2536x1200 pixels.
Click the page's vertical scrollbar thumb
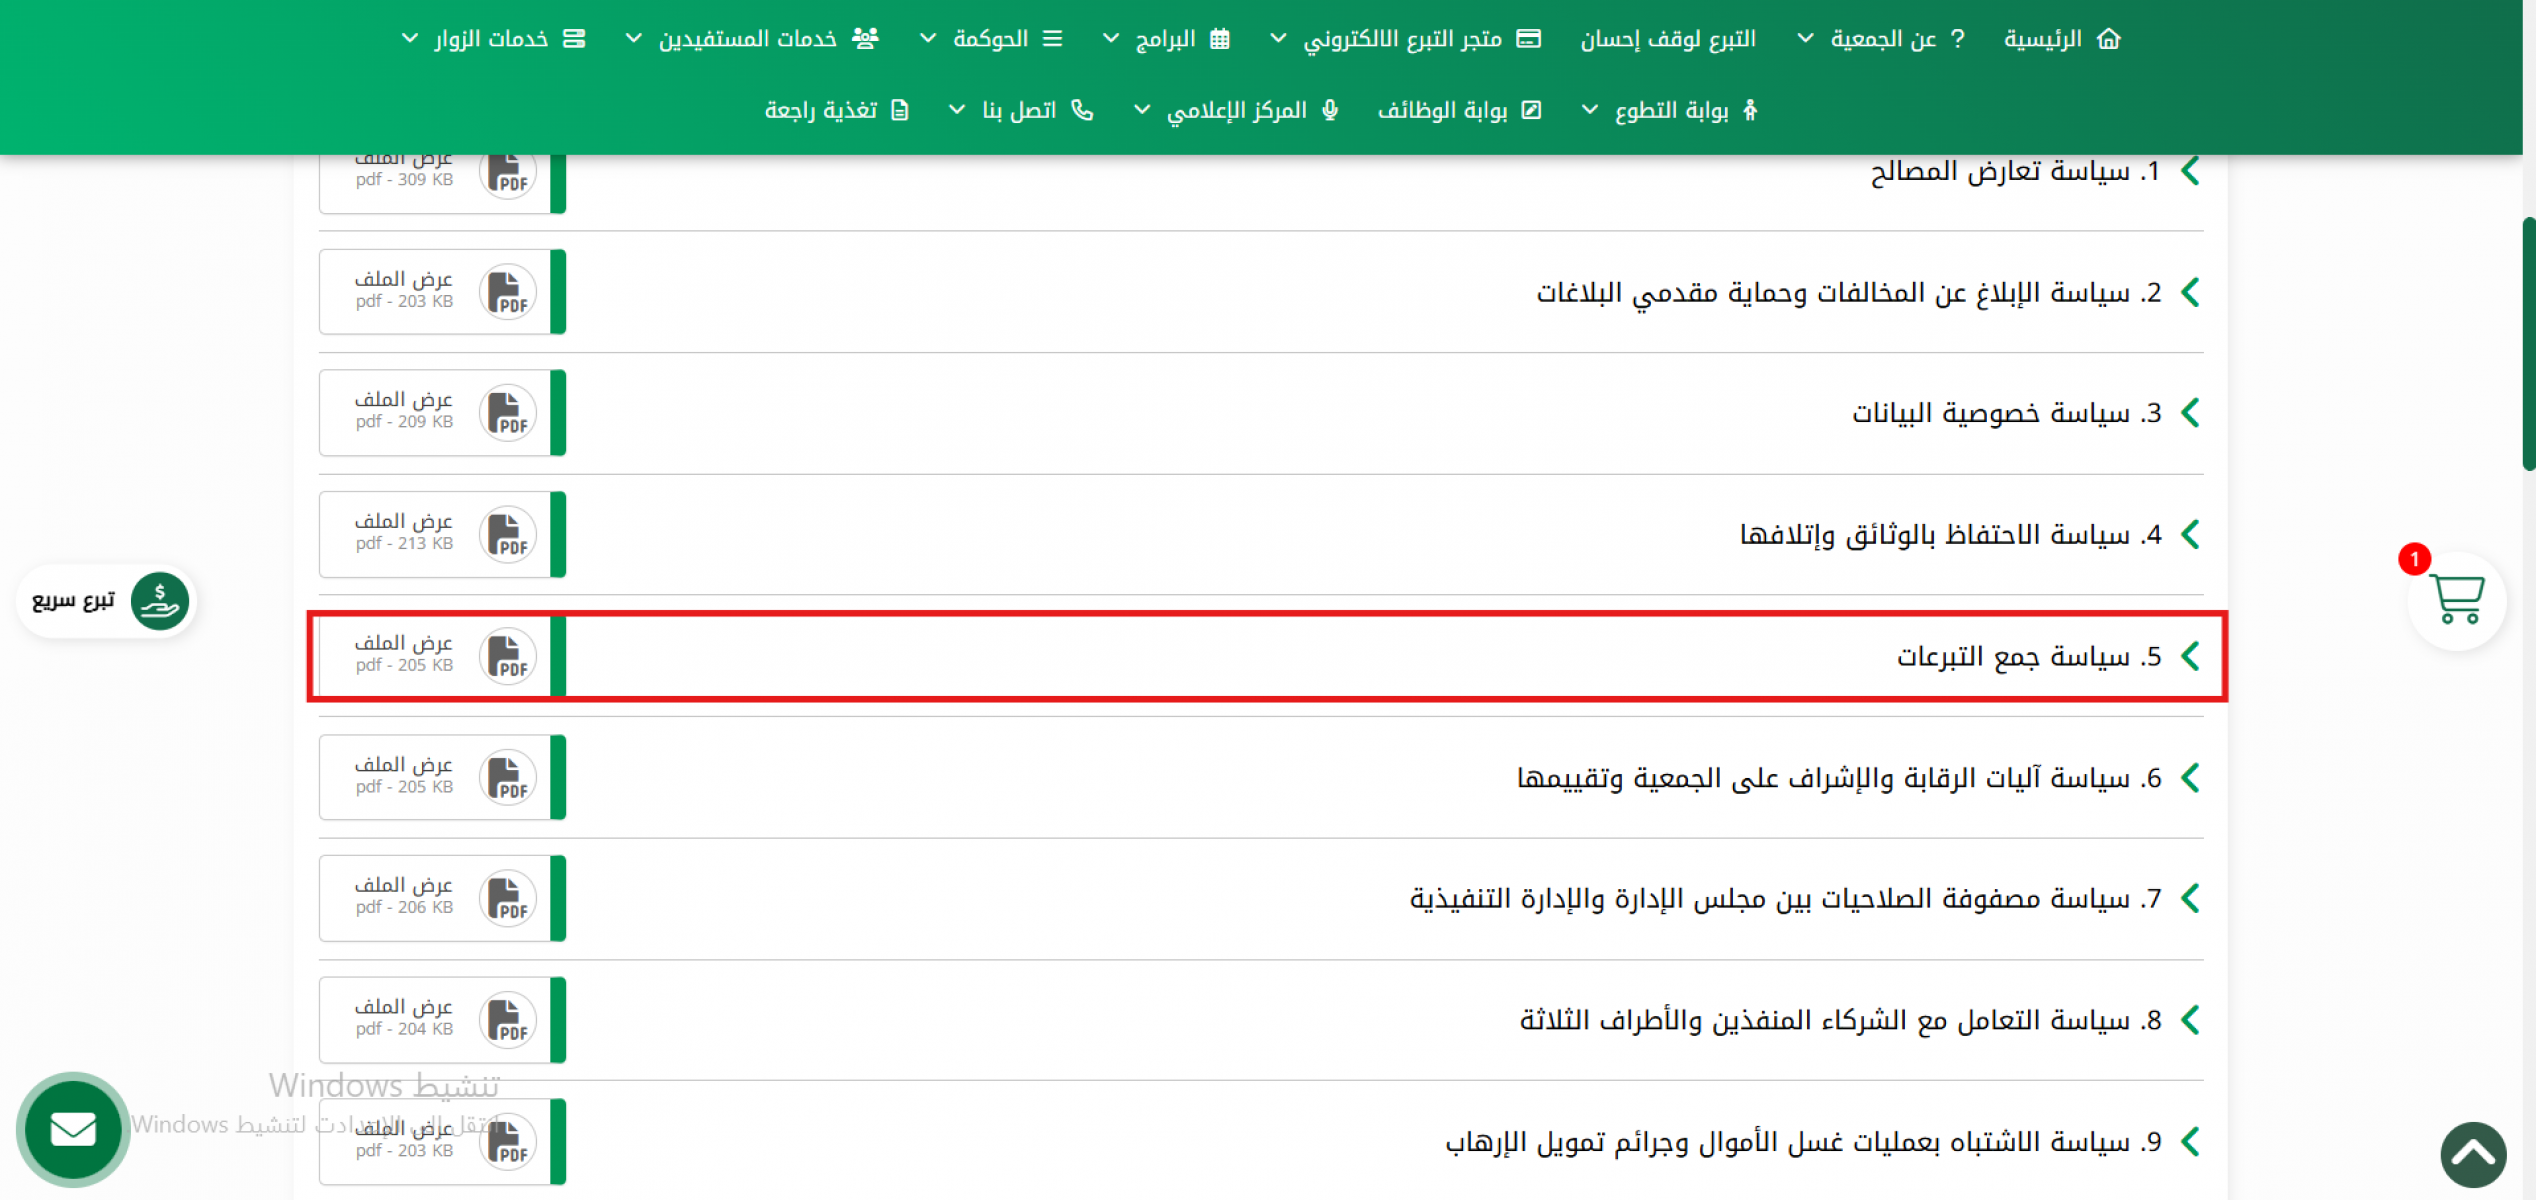2528,345
